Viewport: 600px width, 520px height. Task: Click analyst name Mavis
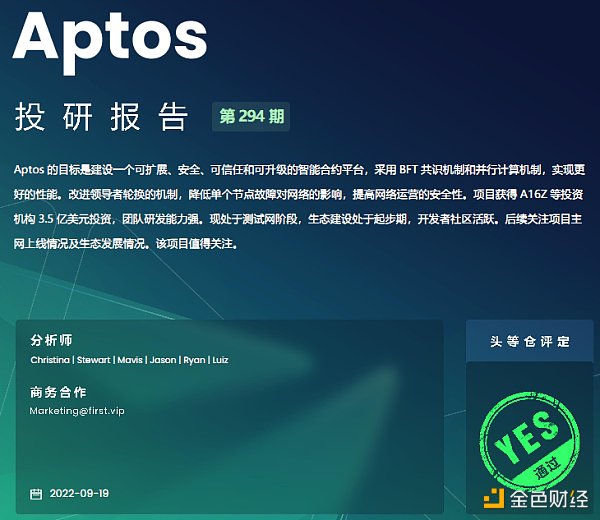coord(130,360)
